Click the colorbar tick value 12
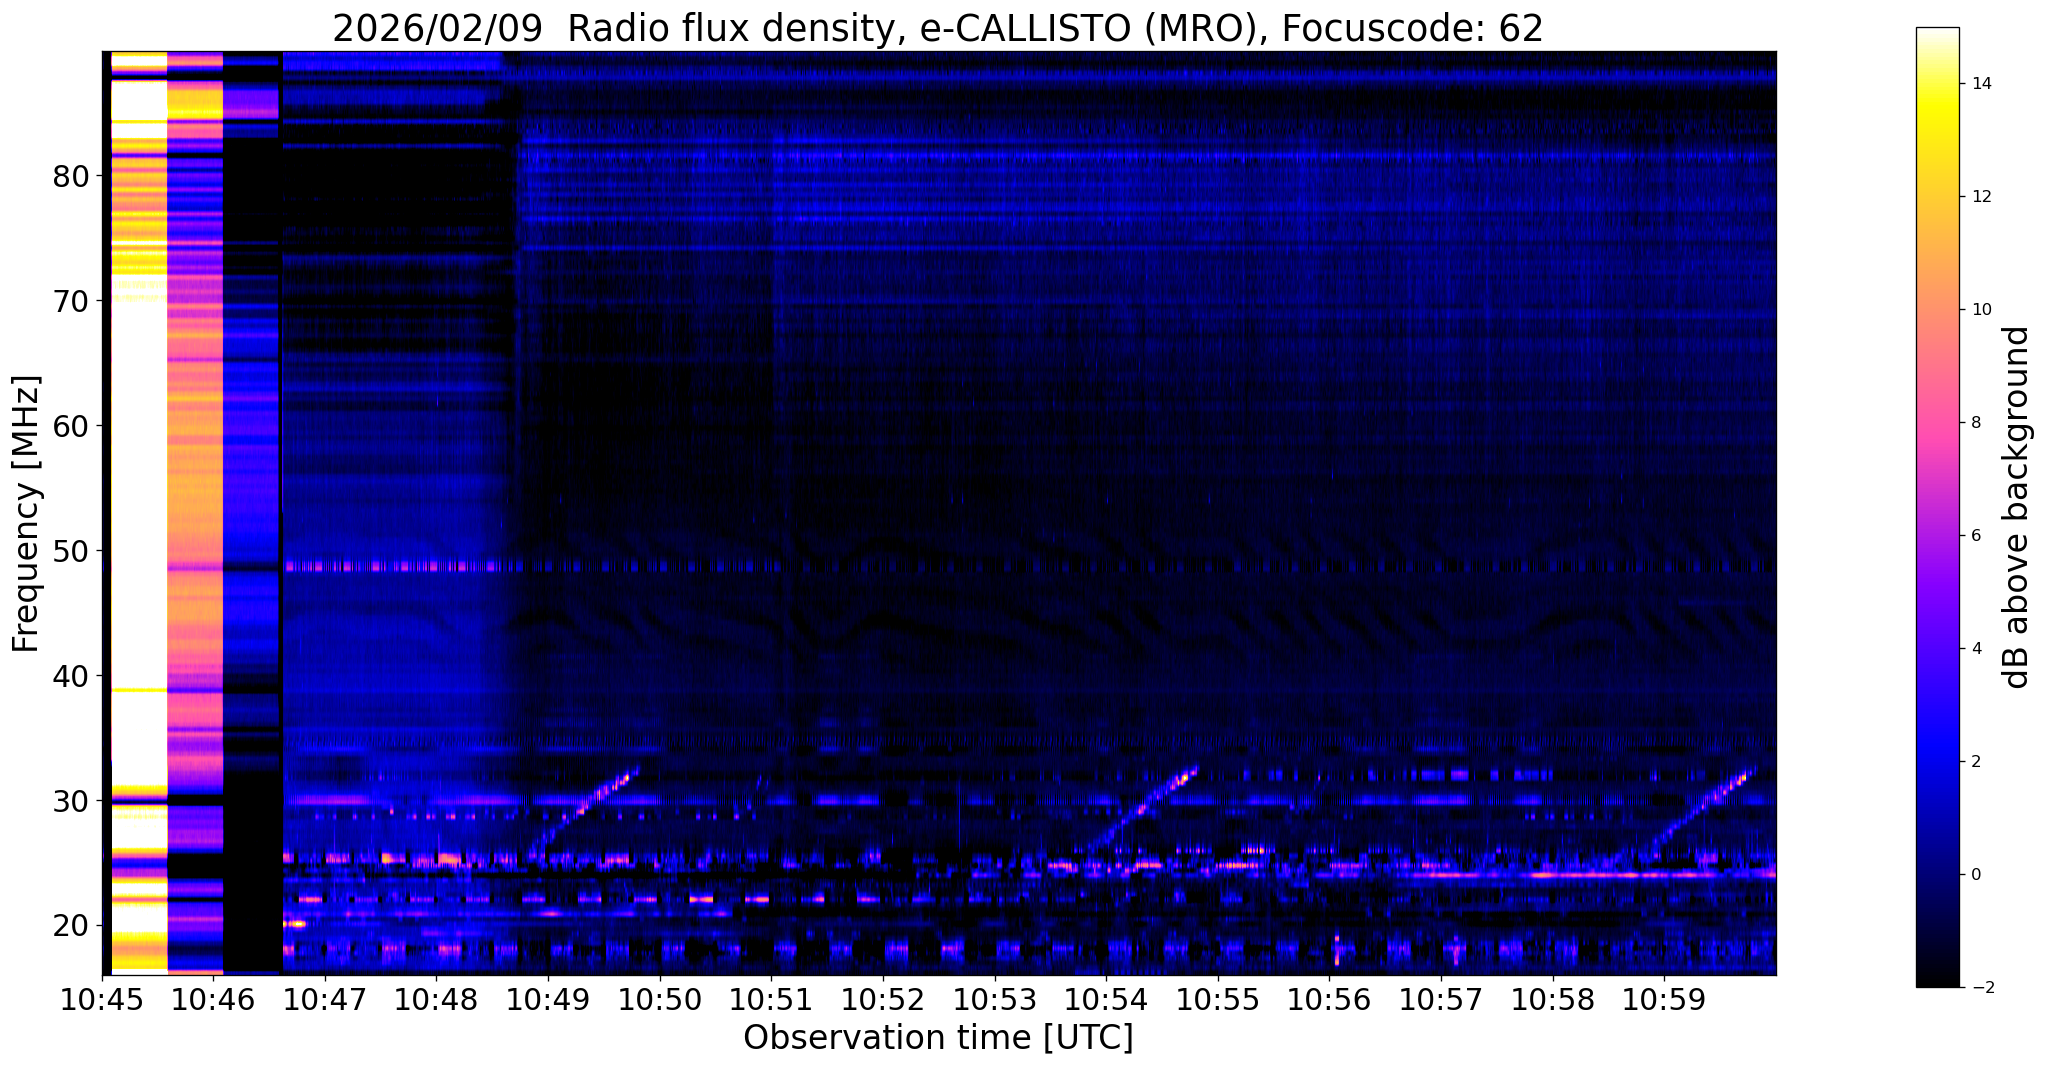This screenshot has width=2047, height=1067. (1981, 197)
